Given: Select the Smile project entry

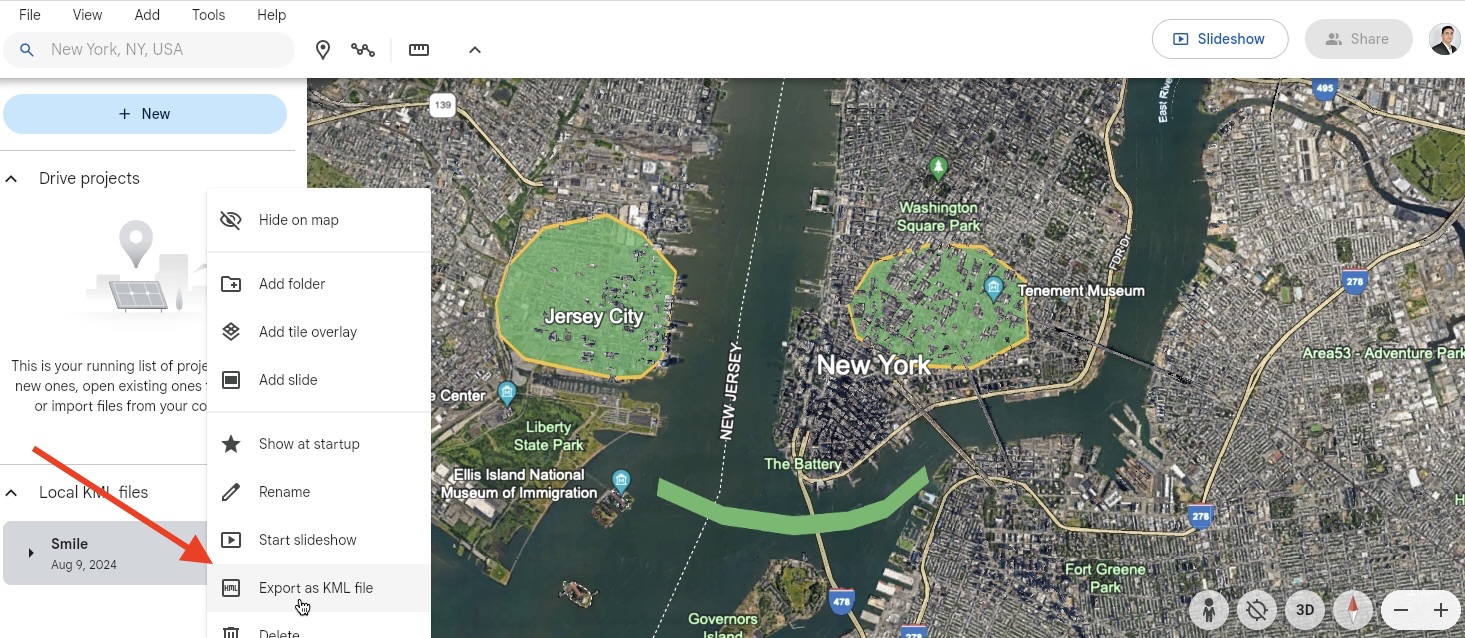Looking at the screenshot, I should [x=105, y=553].
